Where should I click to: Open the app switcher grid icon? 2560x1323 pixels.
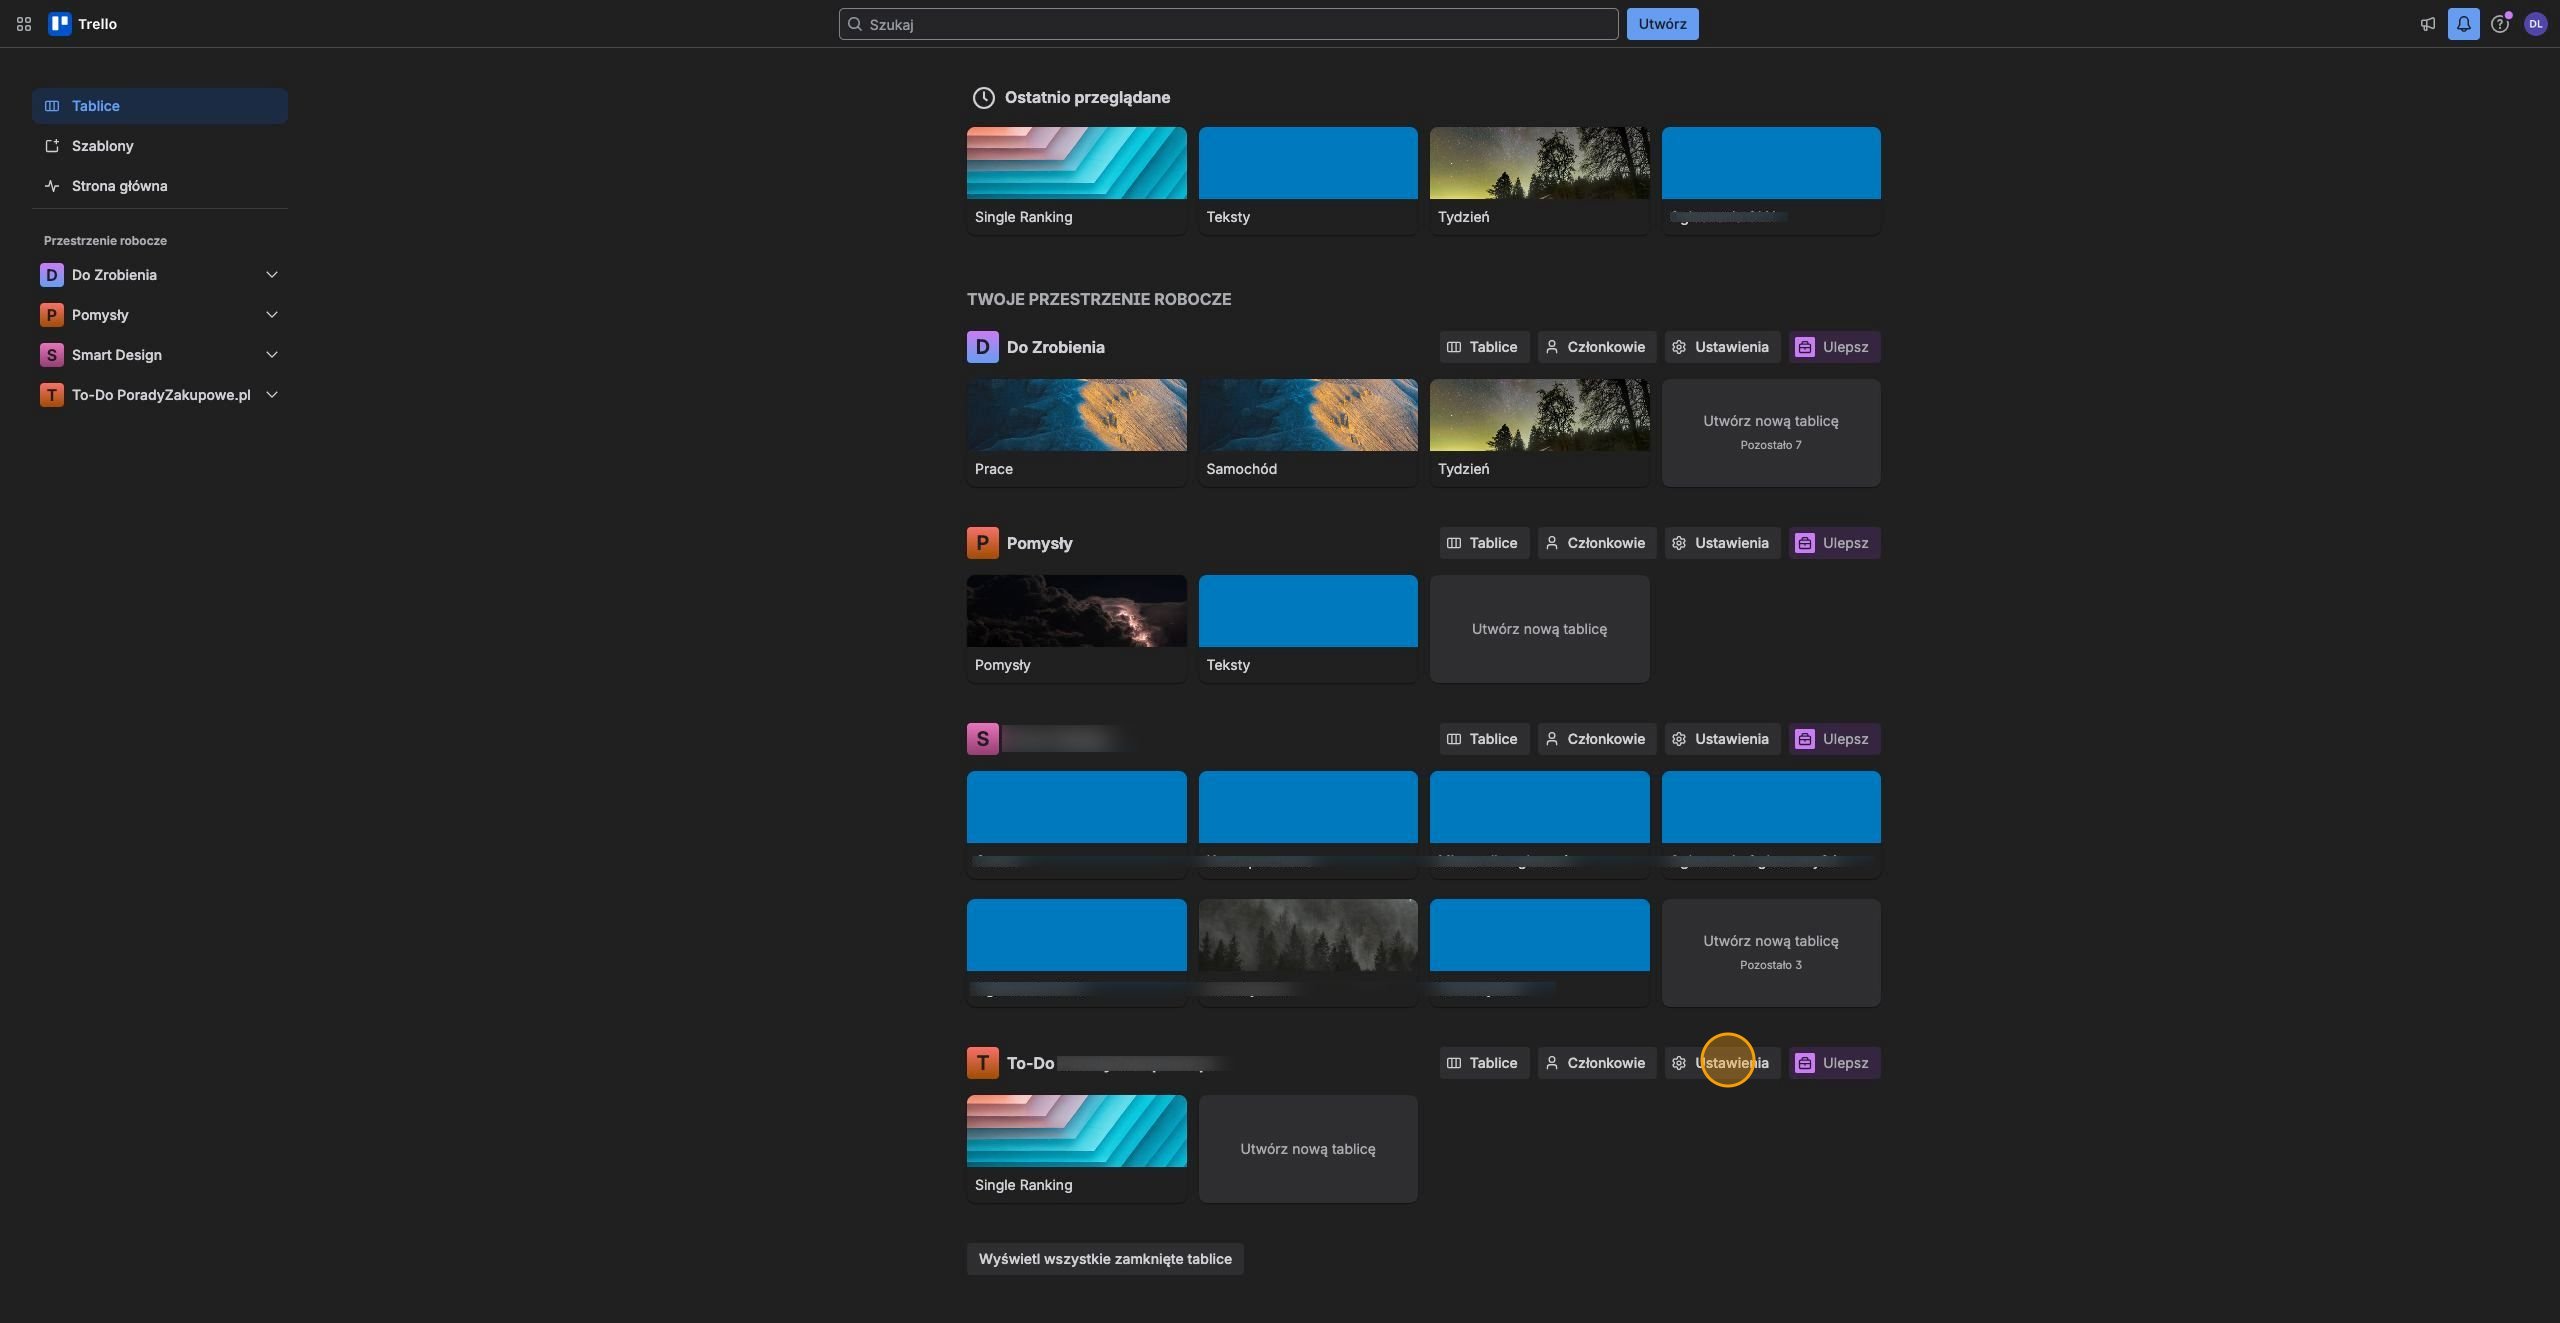(24, 24)
